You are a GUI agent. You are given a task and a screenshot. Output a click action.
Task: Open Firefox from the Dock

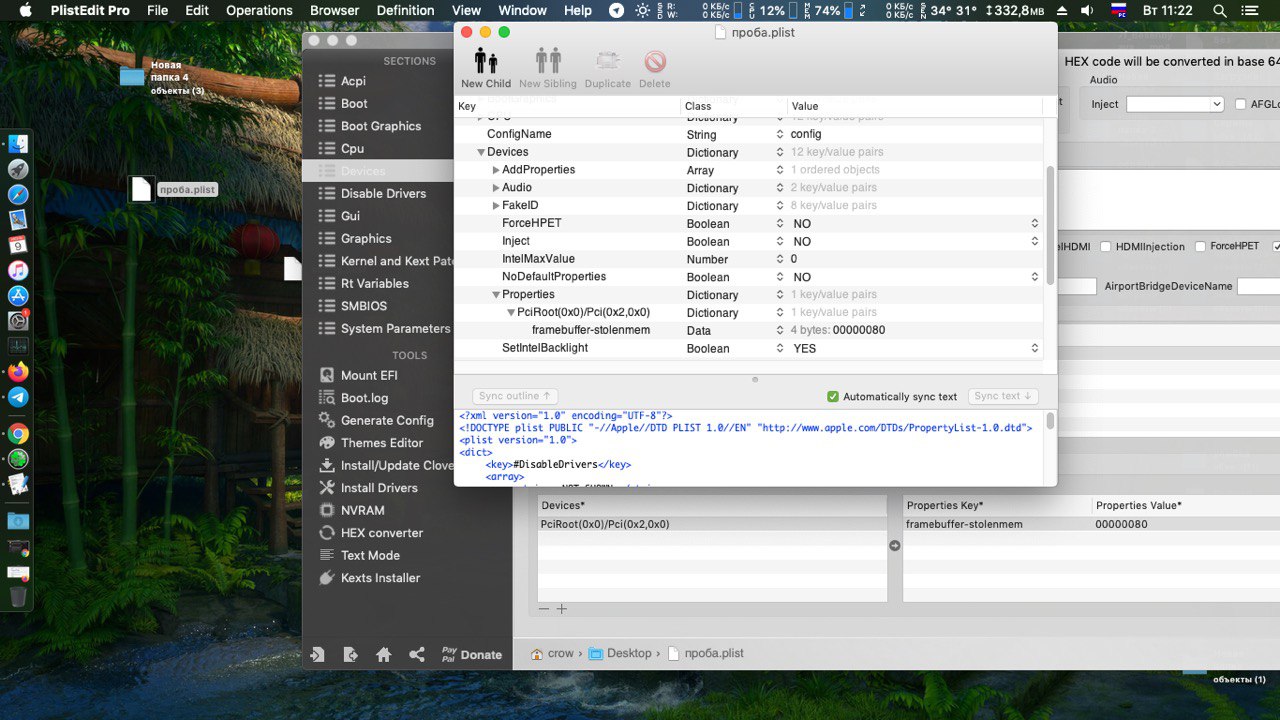click(18, 372)
